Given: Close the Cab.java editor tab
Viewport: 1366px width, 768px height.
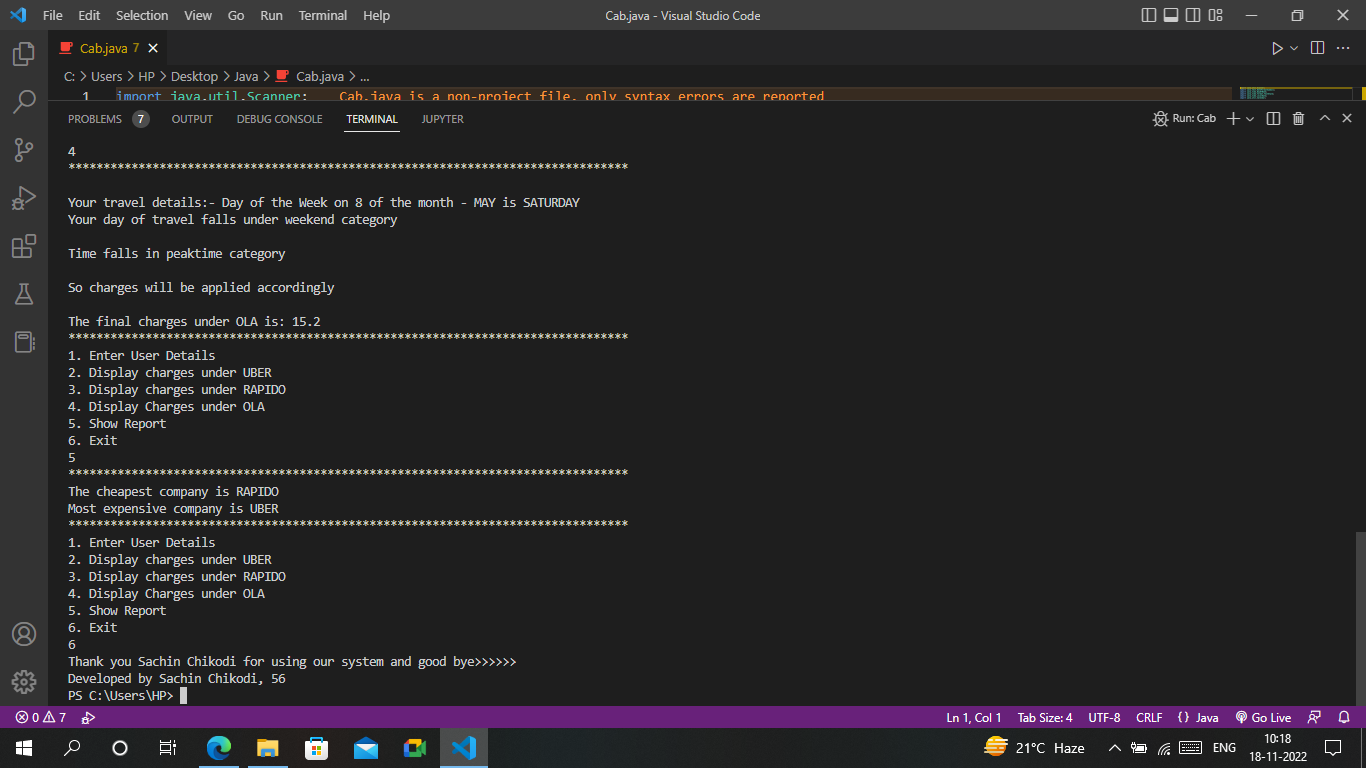Looking at the screenshot, I should coord(153,48).
